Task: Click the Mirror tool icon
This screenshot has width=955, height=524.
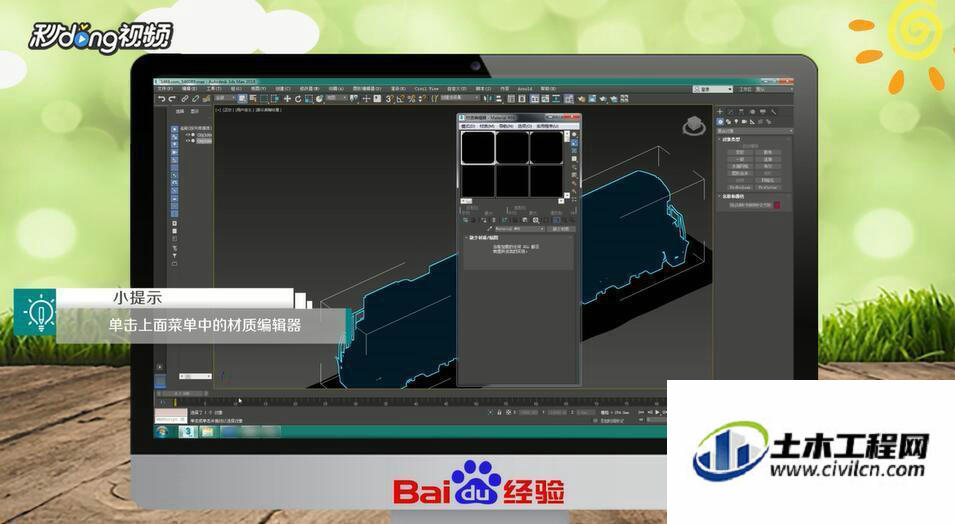Action: pos(487,99)
